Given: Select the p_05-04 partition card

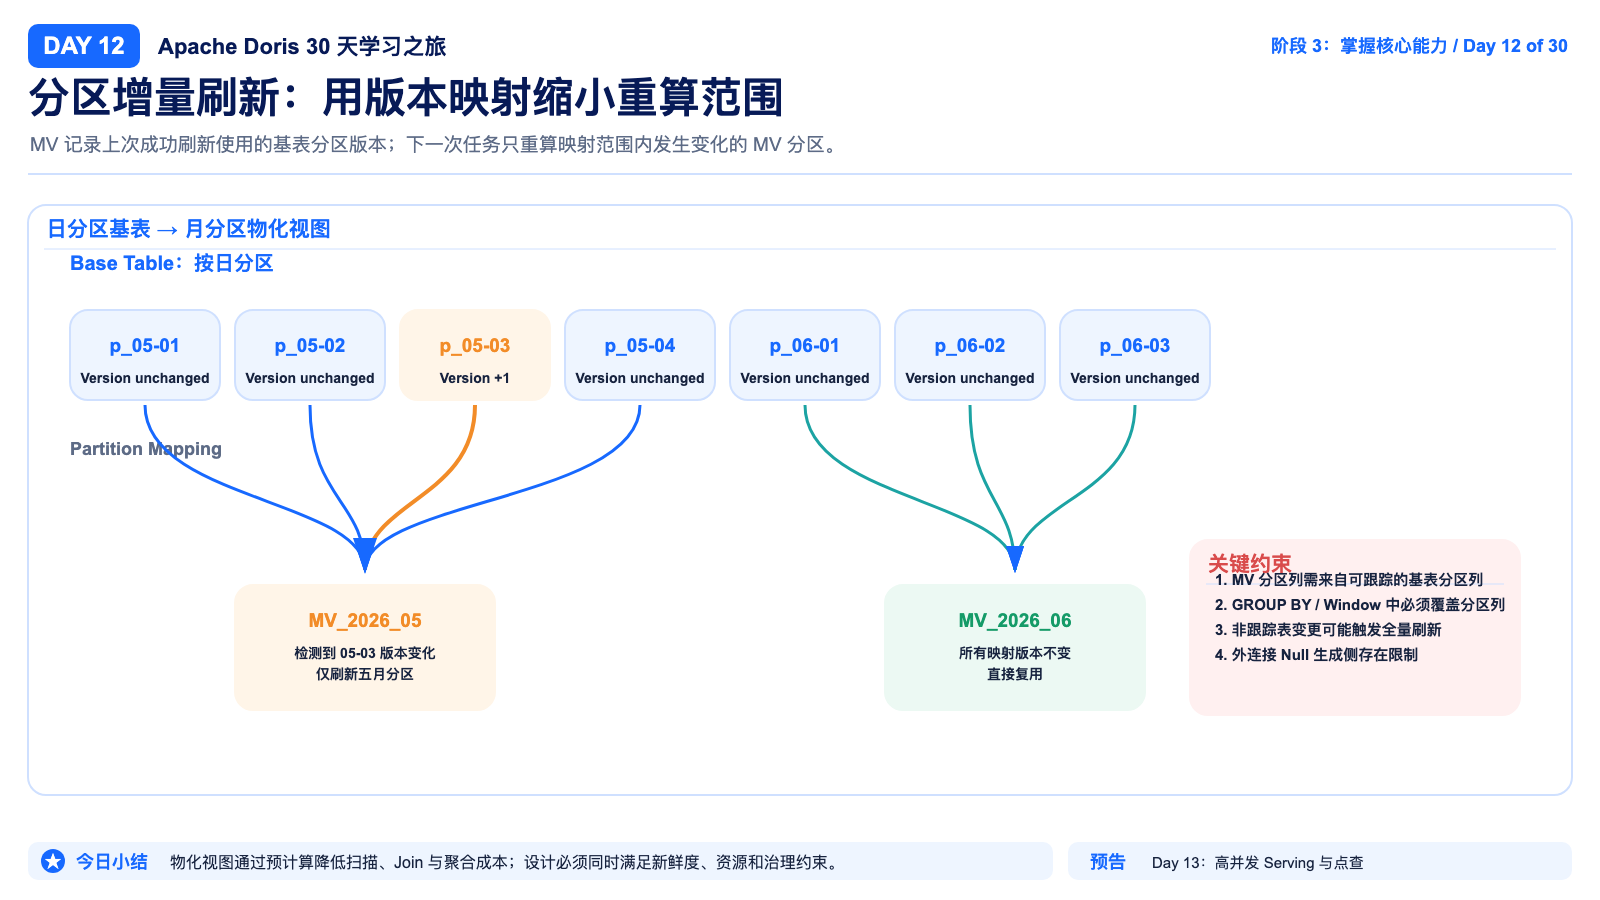Looking at the screenshot, I should click(640, 355).
